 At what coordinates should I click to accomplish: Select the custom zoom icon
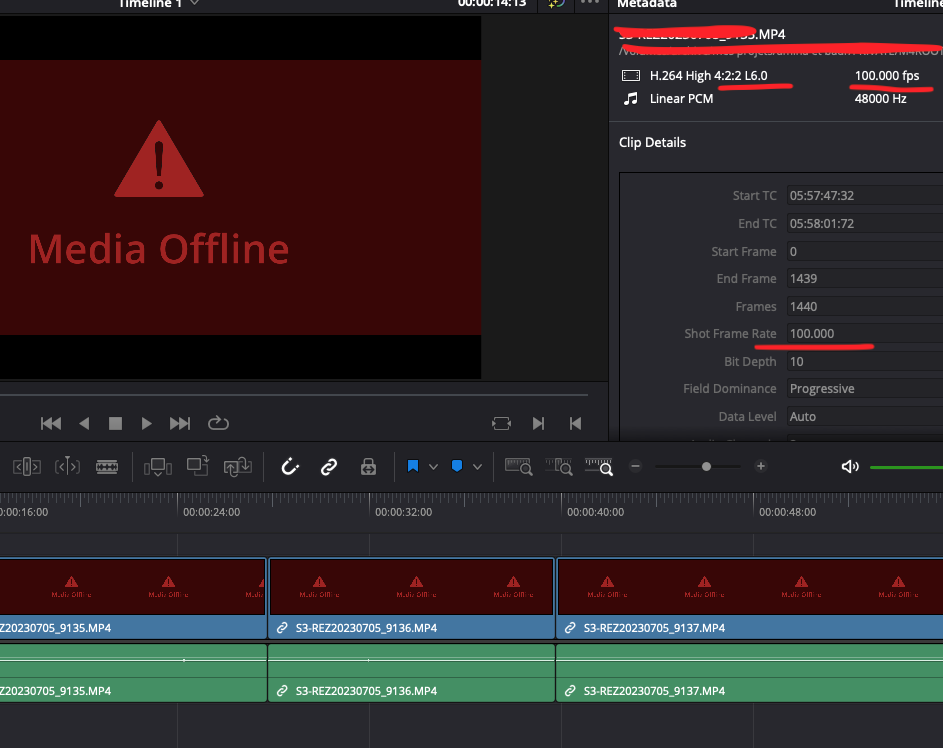coord(599,466)
